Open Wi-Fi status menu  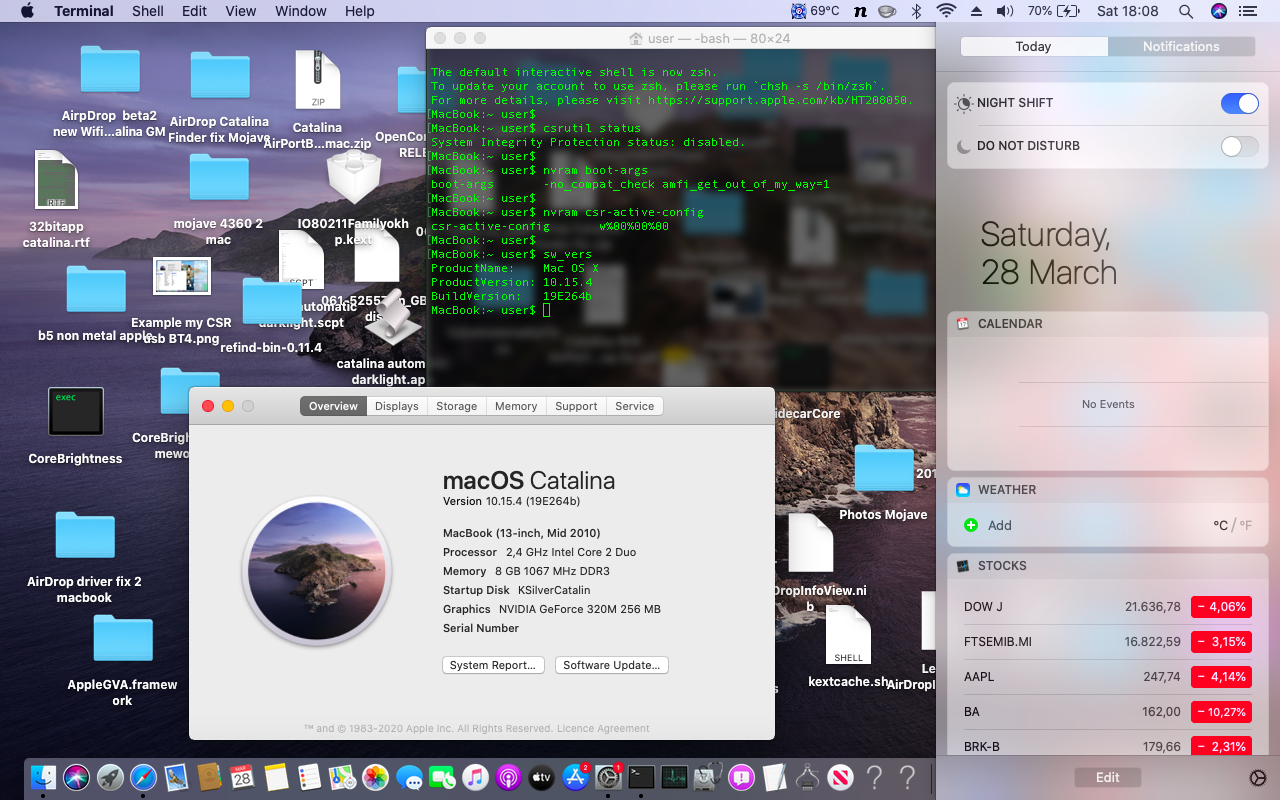click(x=946, y=11)
